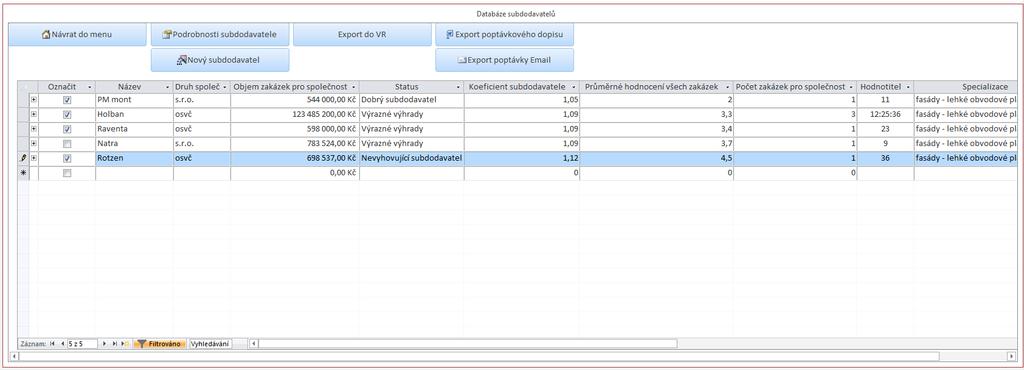Select the Specializace column header
The image size is (1024, 370).
pos(965,87)
